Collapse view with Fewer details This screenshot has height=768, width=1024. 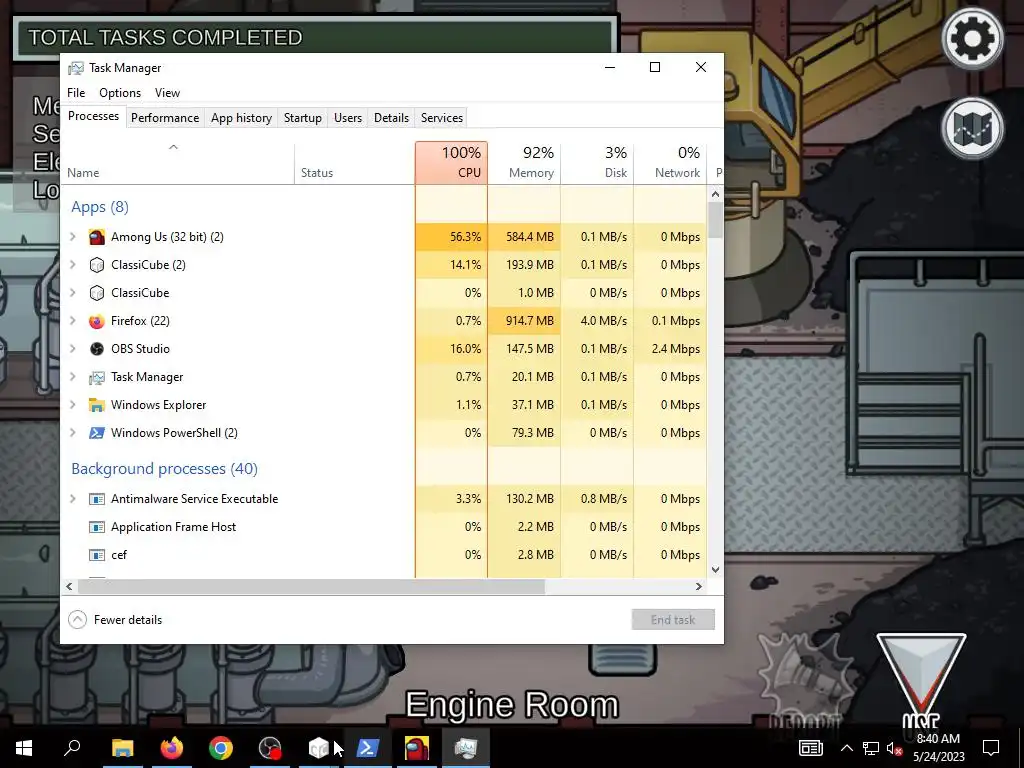(x=116, y=620)
